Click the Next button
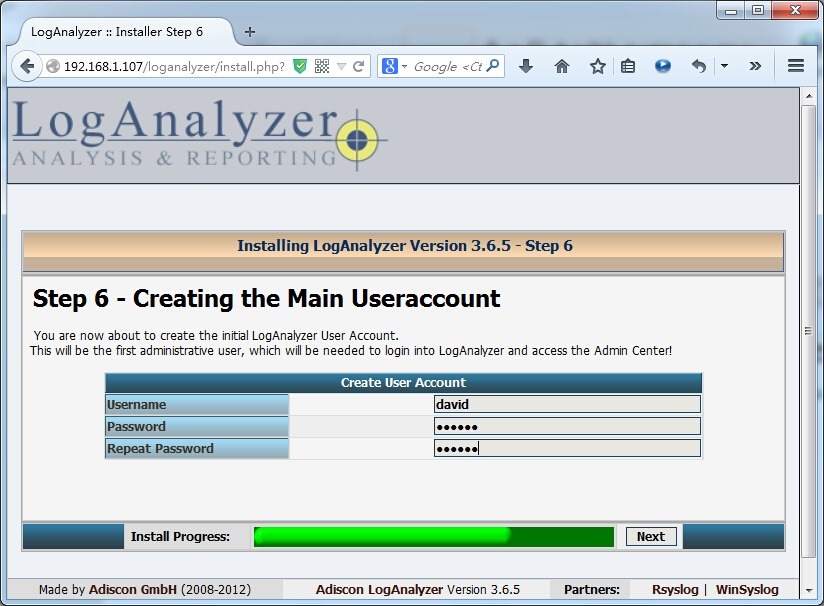824x606 pixels. (650, 536)
